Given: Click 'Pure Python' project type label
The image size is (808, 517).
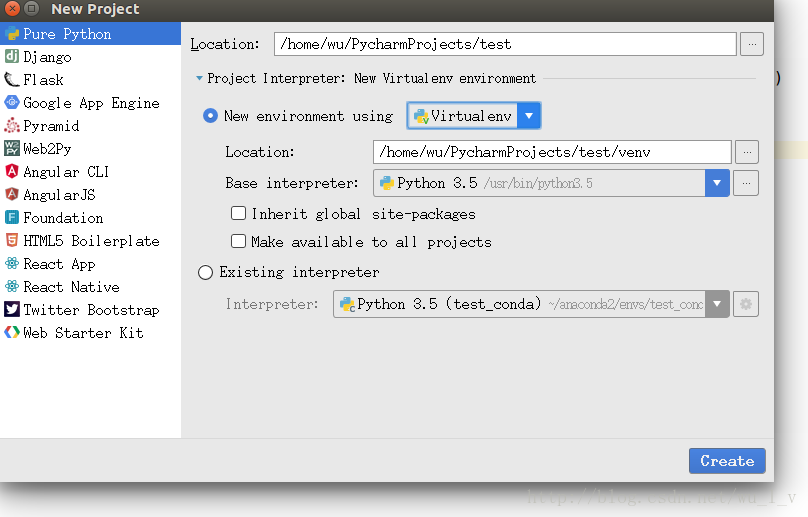Looking at the screenshot, I should 67,34.
